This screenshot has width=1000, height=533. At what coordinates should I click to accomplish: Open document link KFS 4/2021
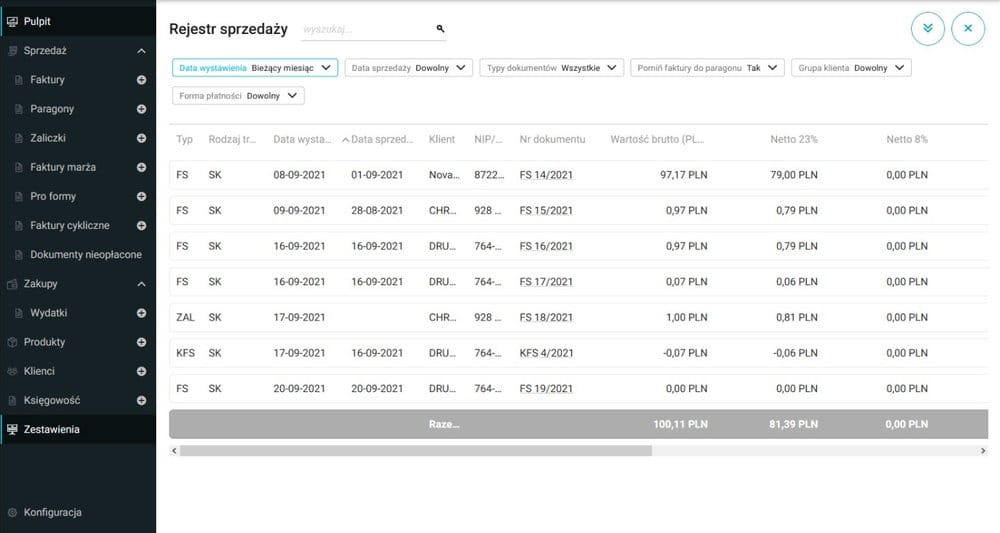coord(548,353)
